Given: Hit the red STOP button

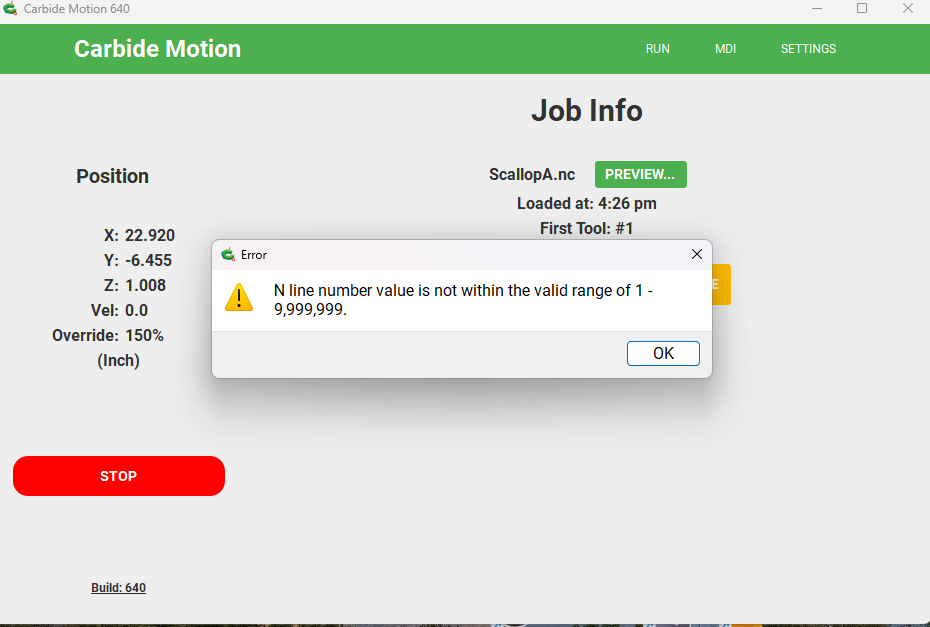Looking at the screenshot, I should [119, 476].
